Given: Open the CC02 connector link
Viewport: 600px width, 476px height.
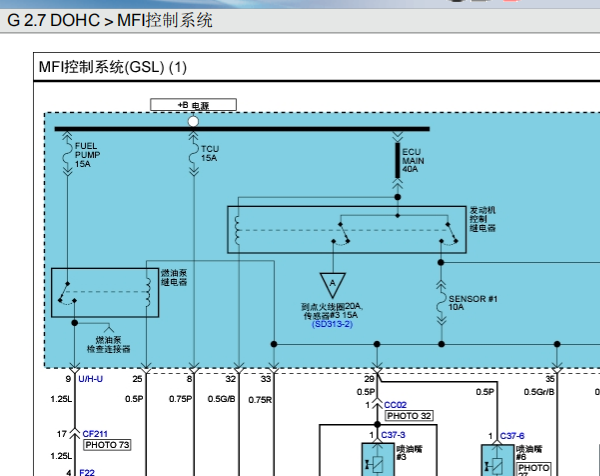Looking at the screenshot, I should (395, 405).
